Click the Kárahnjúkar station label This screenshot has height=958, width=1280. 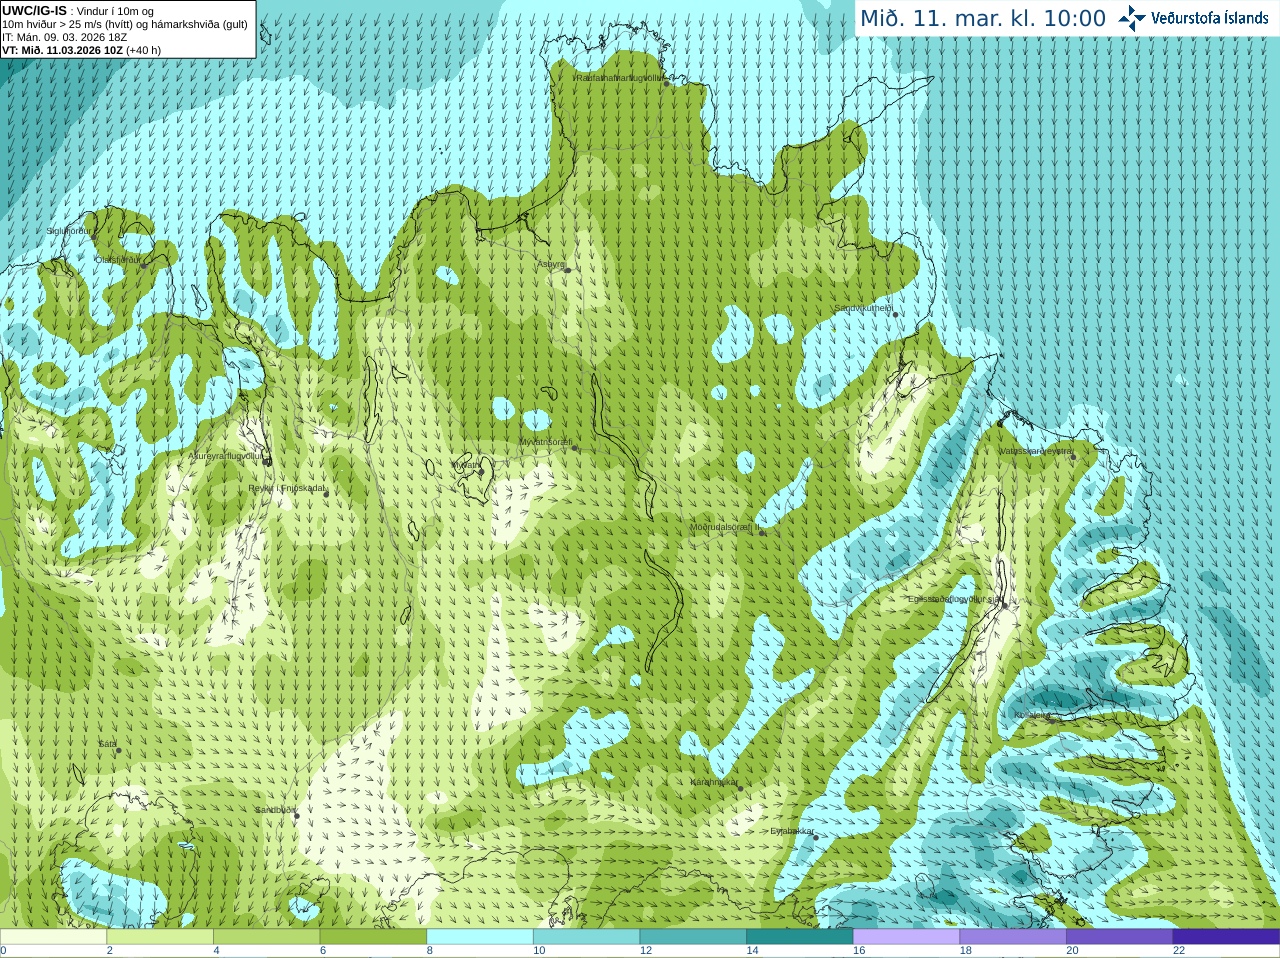tap(714, 782)
